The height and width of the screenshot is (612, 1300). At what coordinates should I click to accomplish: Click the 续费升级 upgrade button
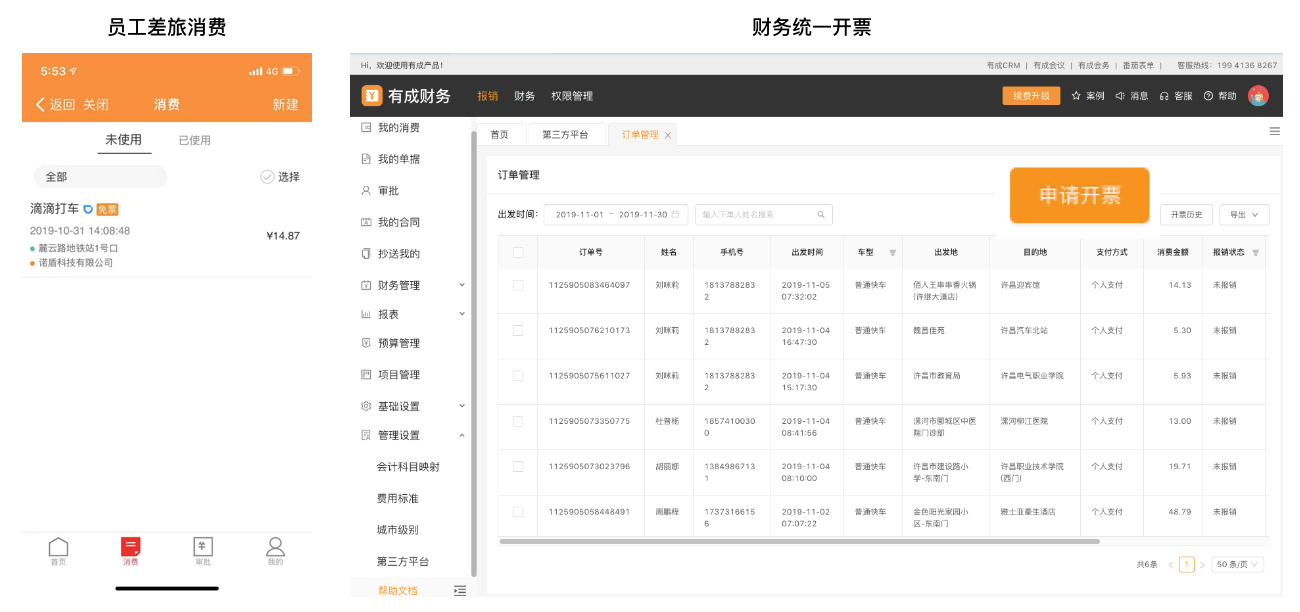coord(1031,95)
